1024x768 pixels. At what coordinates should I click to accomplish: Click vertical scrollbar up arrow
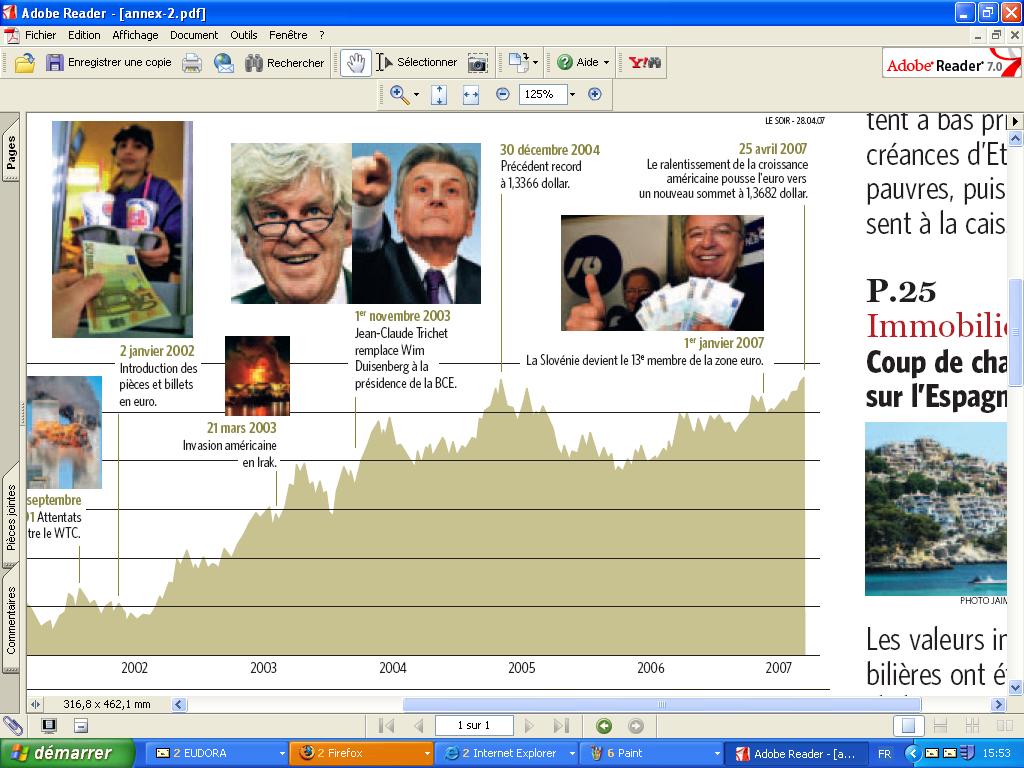(x=1015, y=138)
